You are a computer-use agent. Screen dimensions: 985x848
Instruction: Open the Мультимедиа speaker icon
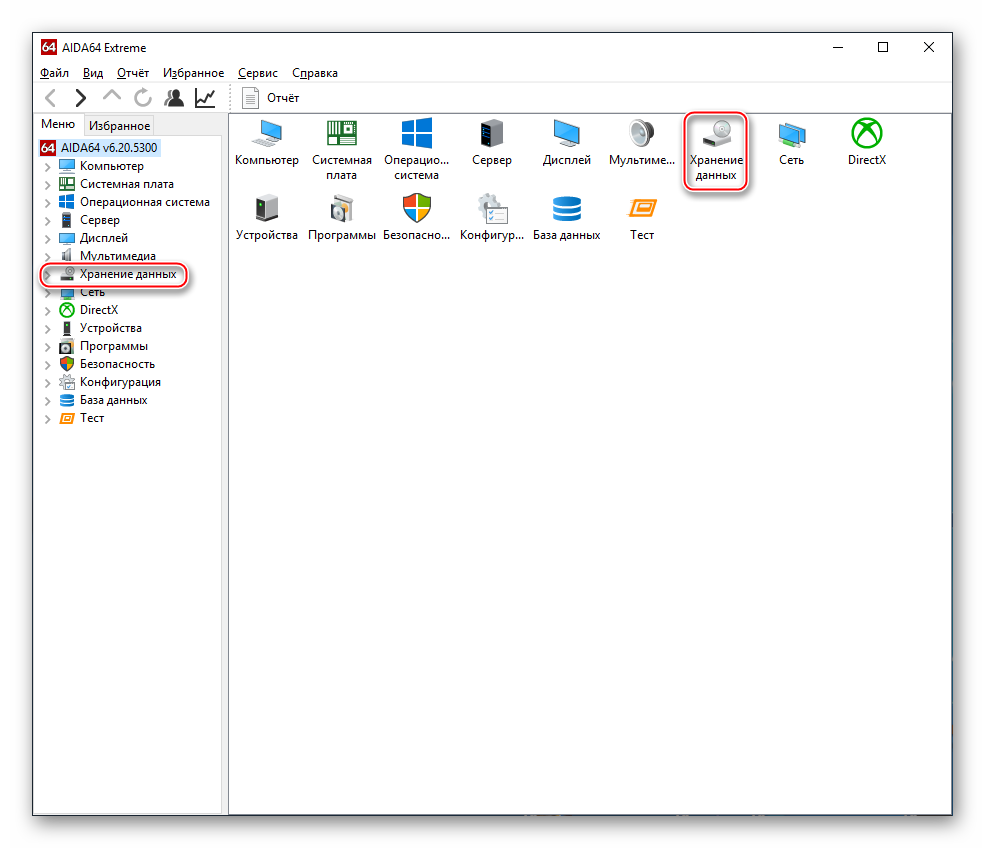pyautogui.click(x=641, y=143)
